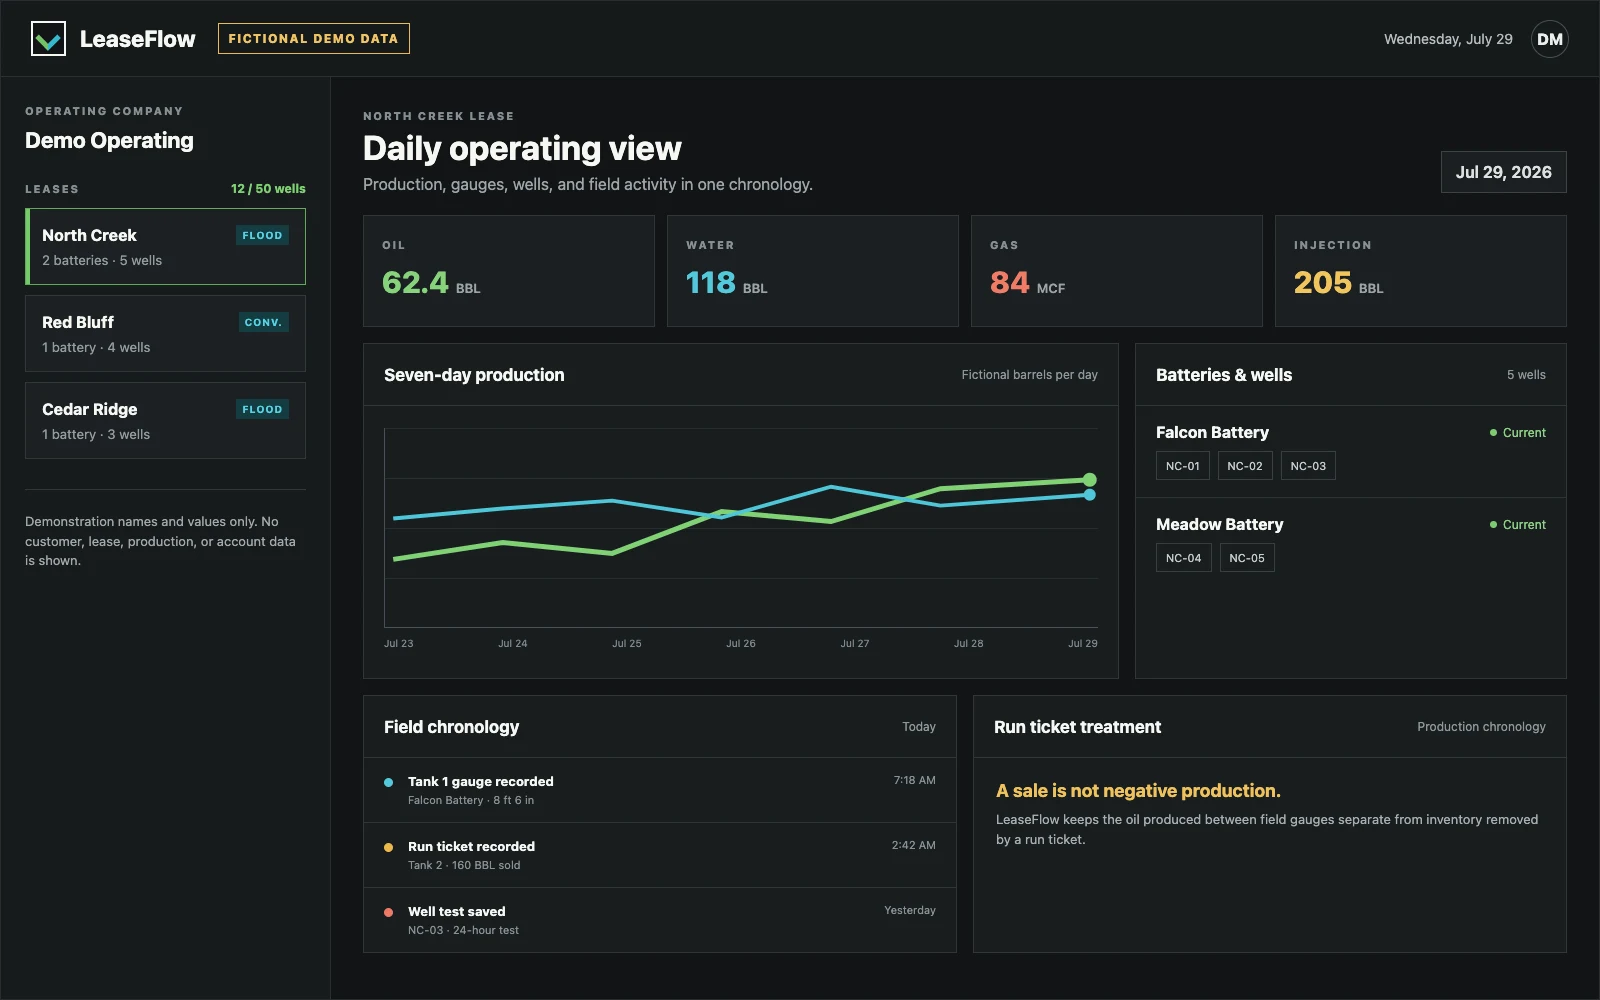Screen dimensions: 1600x1000
Task: Click the Injection 205 BBL card
Action: click(x=1421, y=271)
